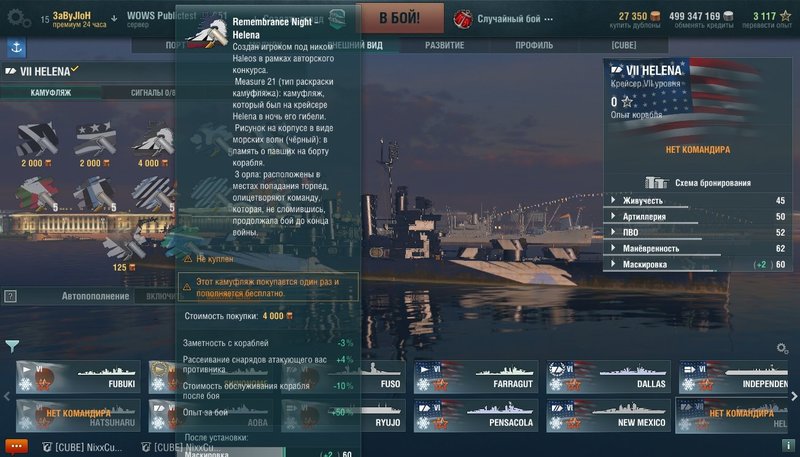Click the купить дублоны link
The height and width of the screenshot is (457, 800).
coord(634,25)
